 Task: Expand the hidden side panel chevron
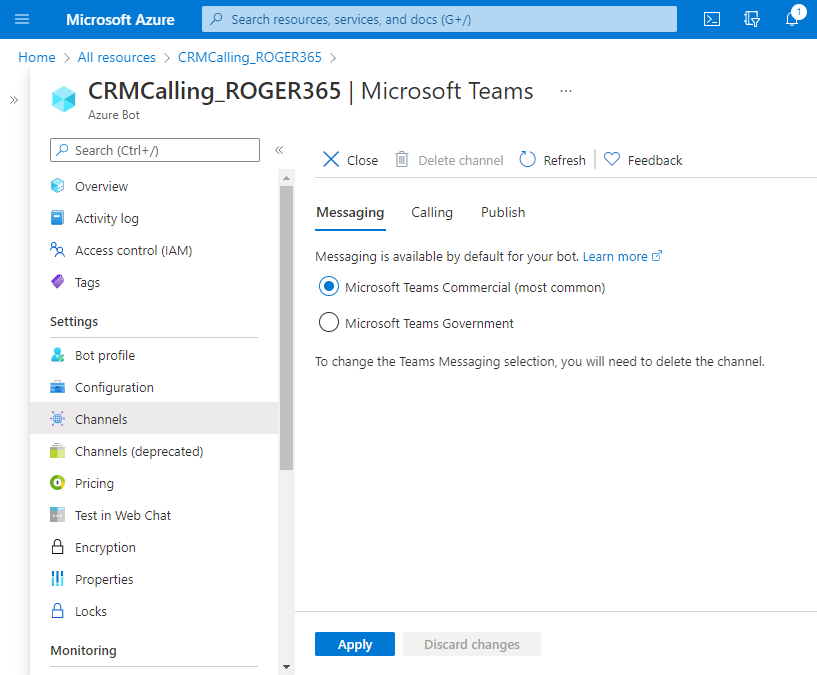pos(14,100)
